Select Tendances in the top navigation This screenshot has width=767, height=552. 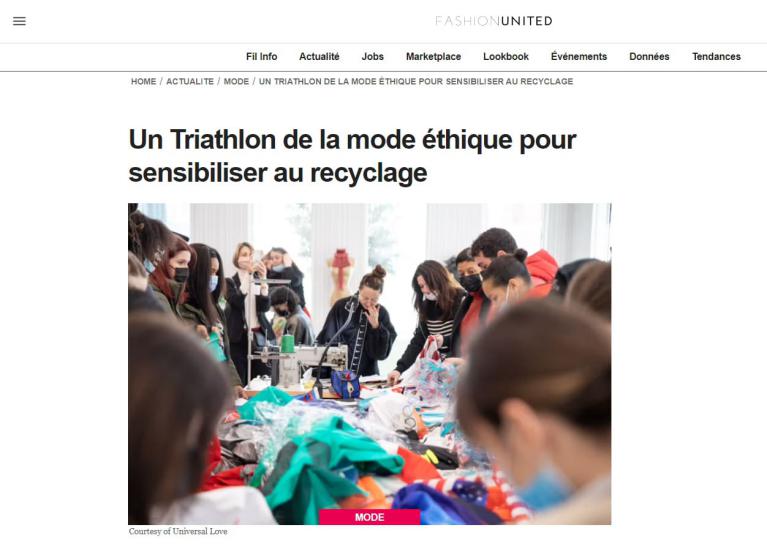pos(716,56)
